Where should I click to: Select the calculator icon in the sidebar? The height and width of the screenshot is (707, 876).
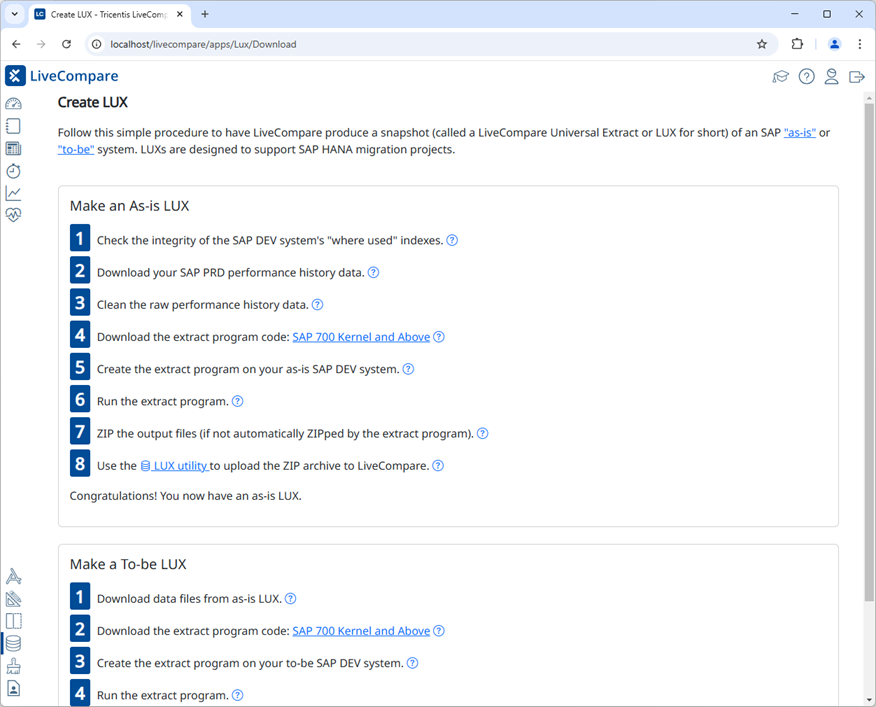click(x=13, y=148)
